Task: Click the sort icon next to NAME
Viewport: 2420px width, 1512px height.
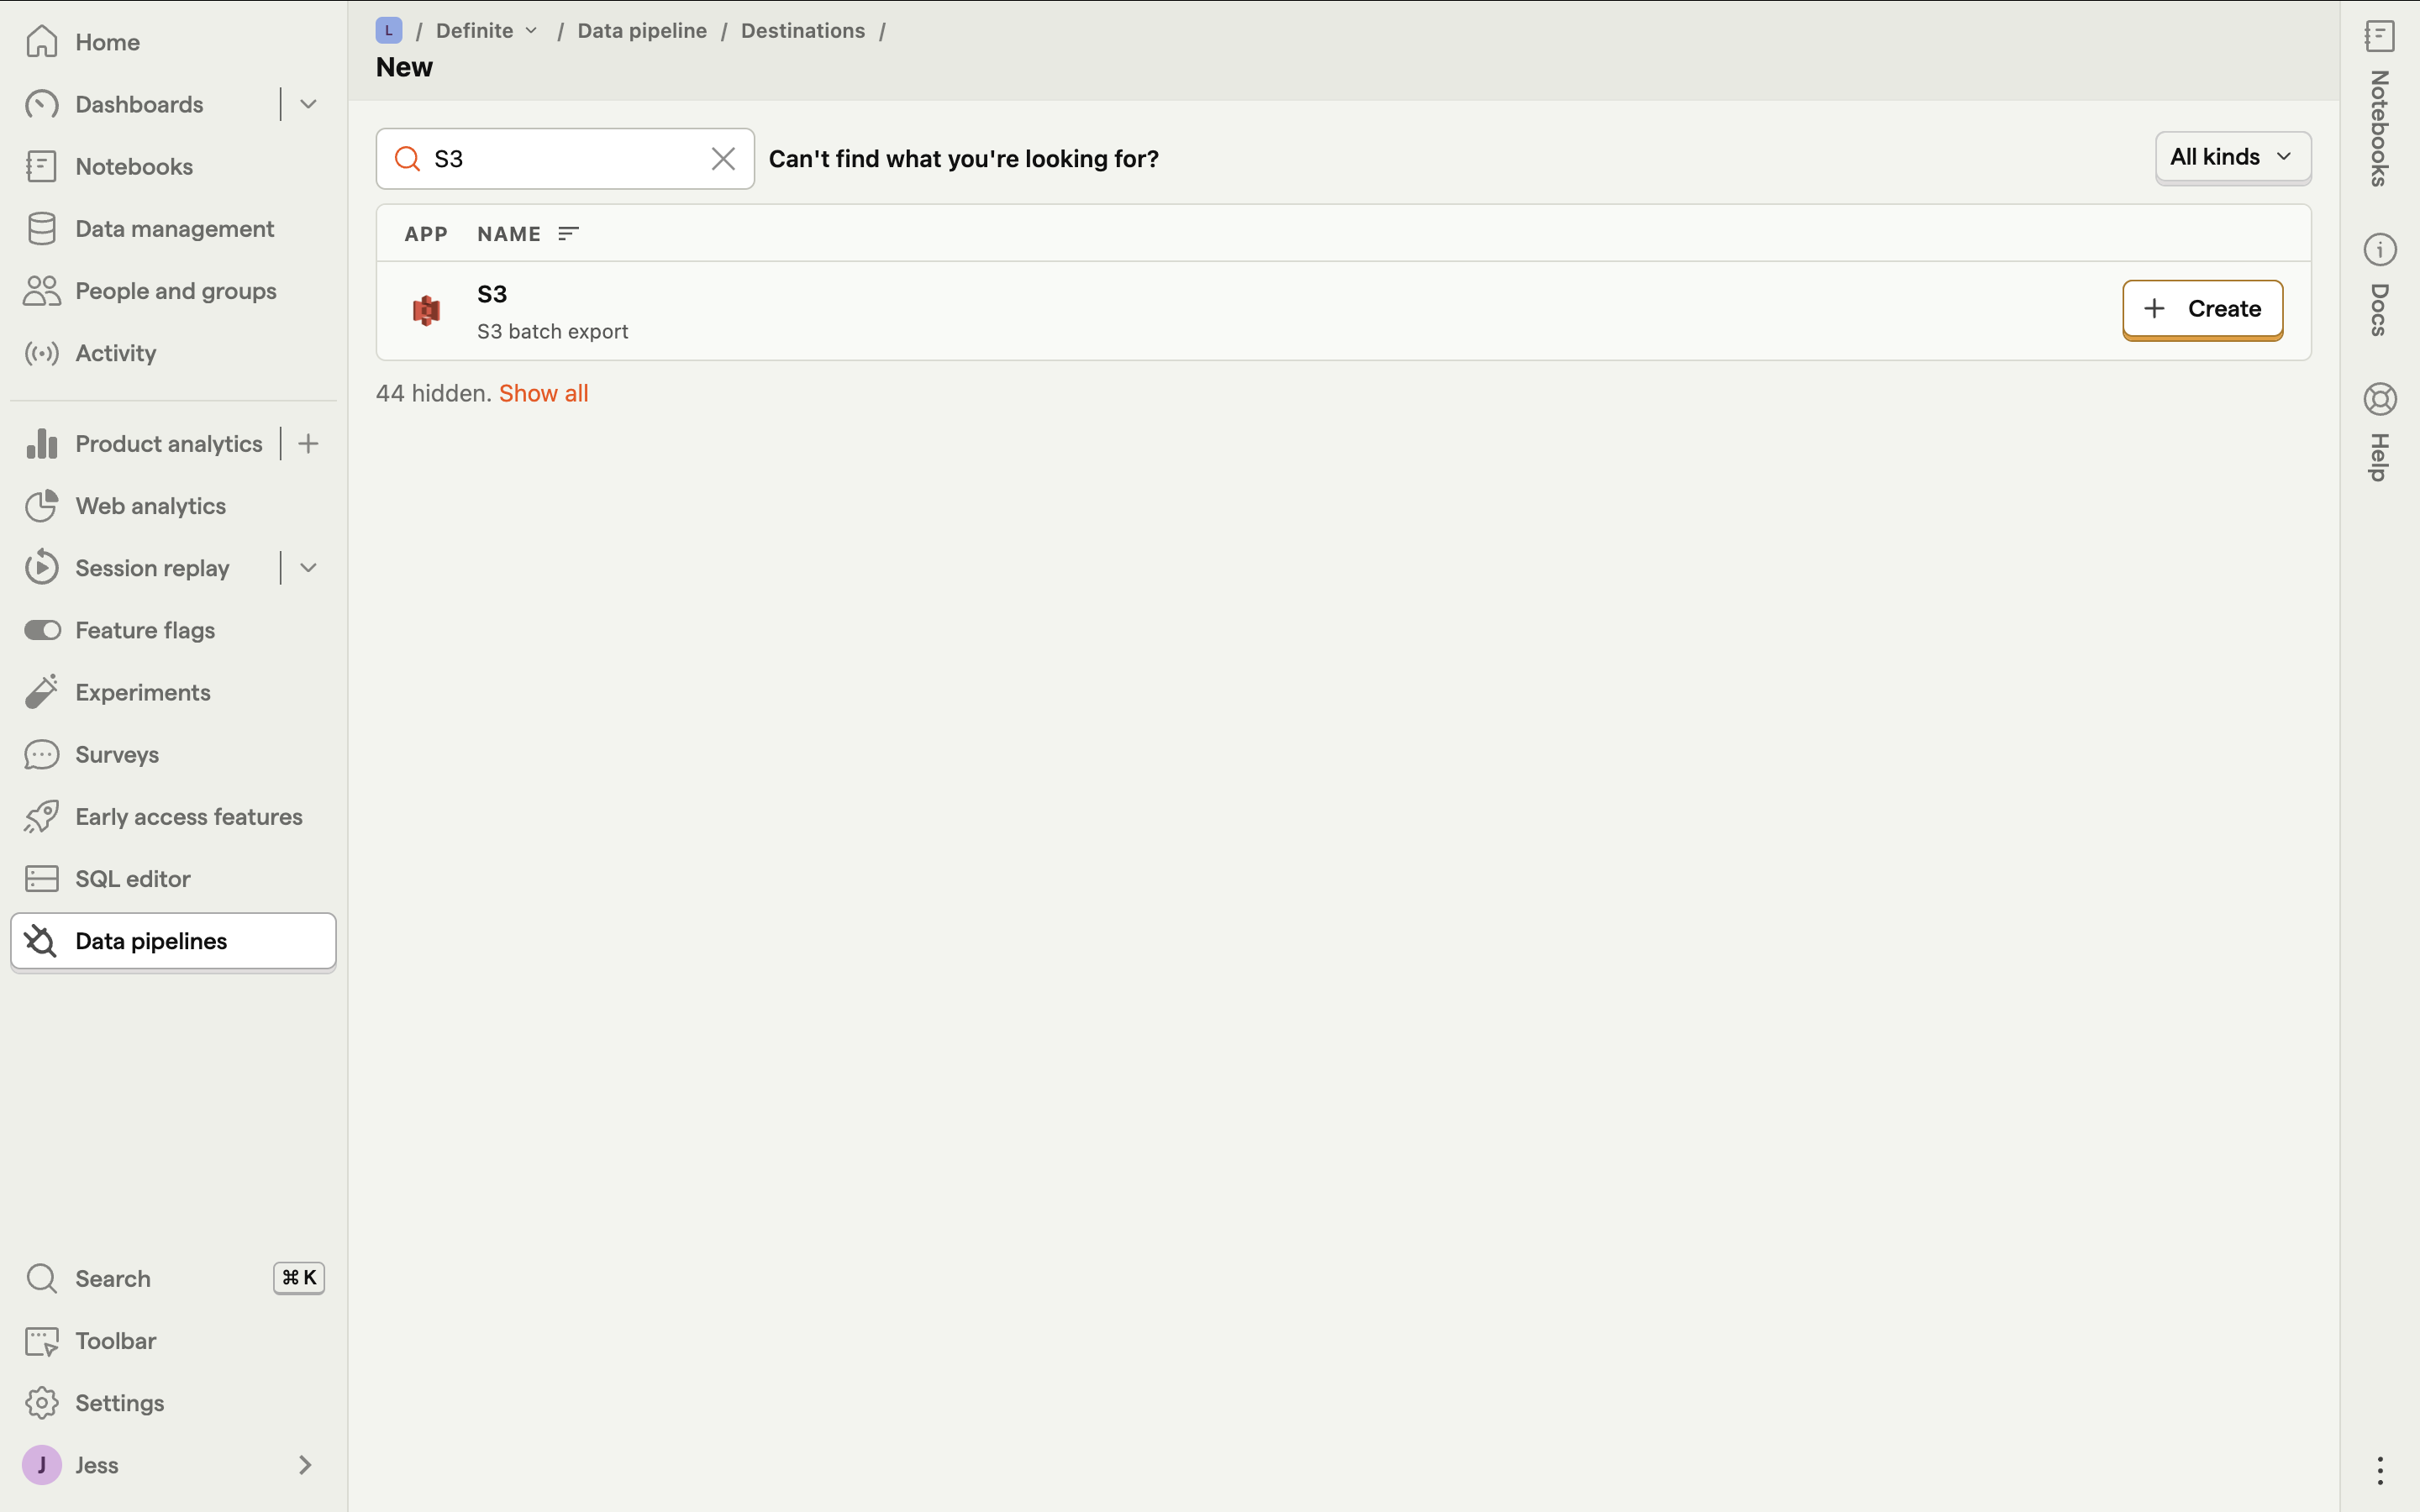Action: 568,234
